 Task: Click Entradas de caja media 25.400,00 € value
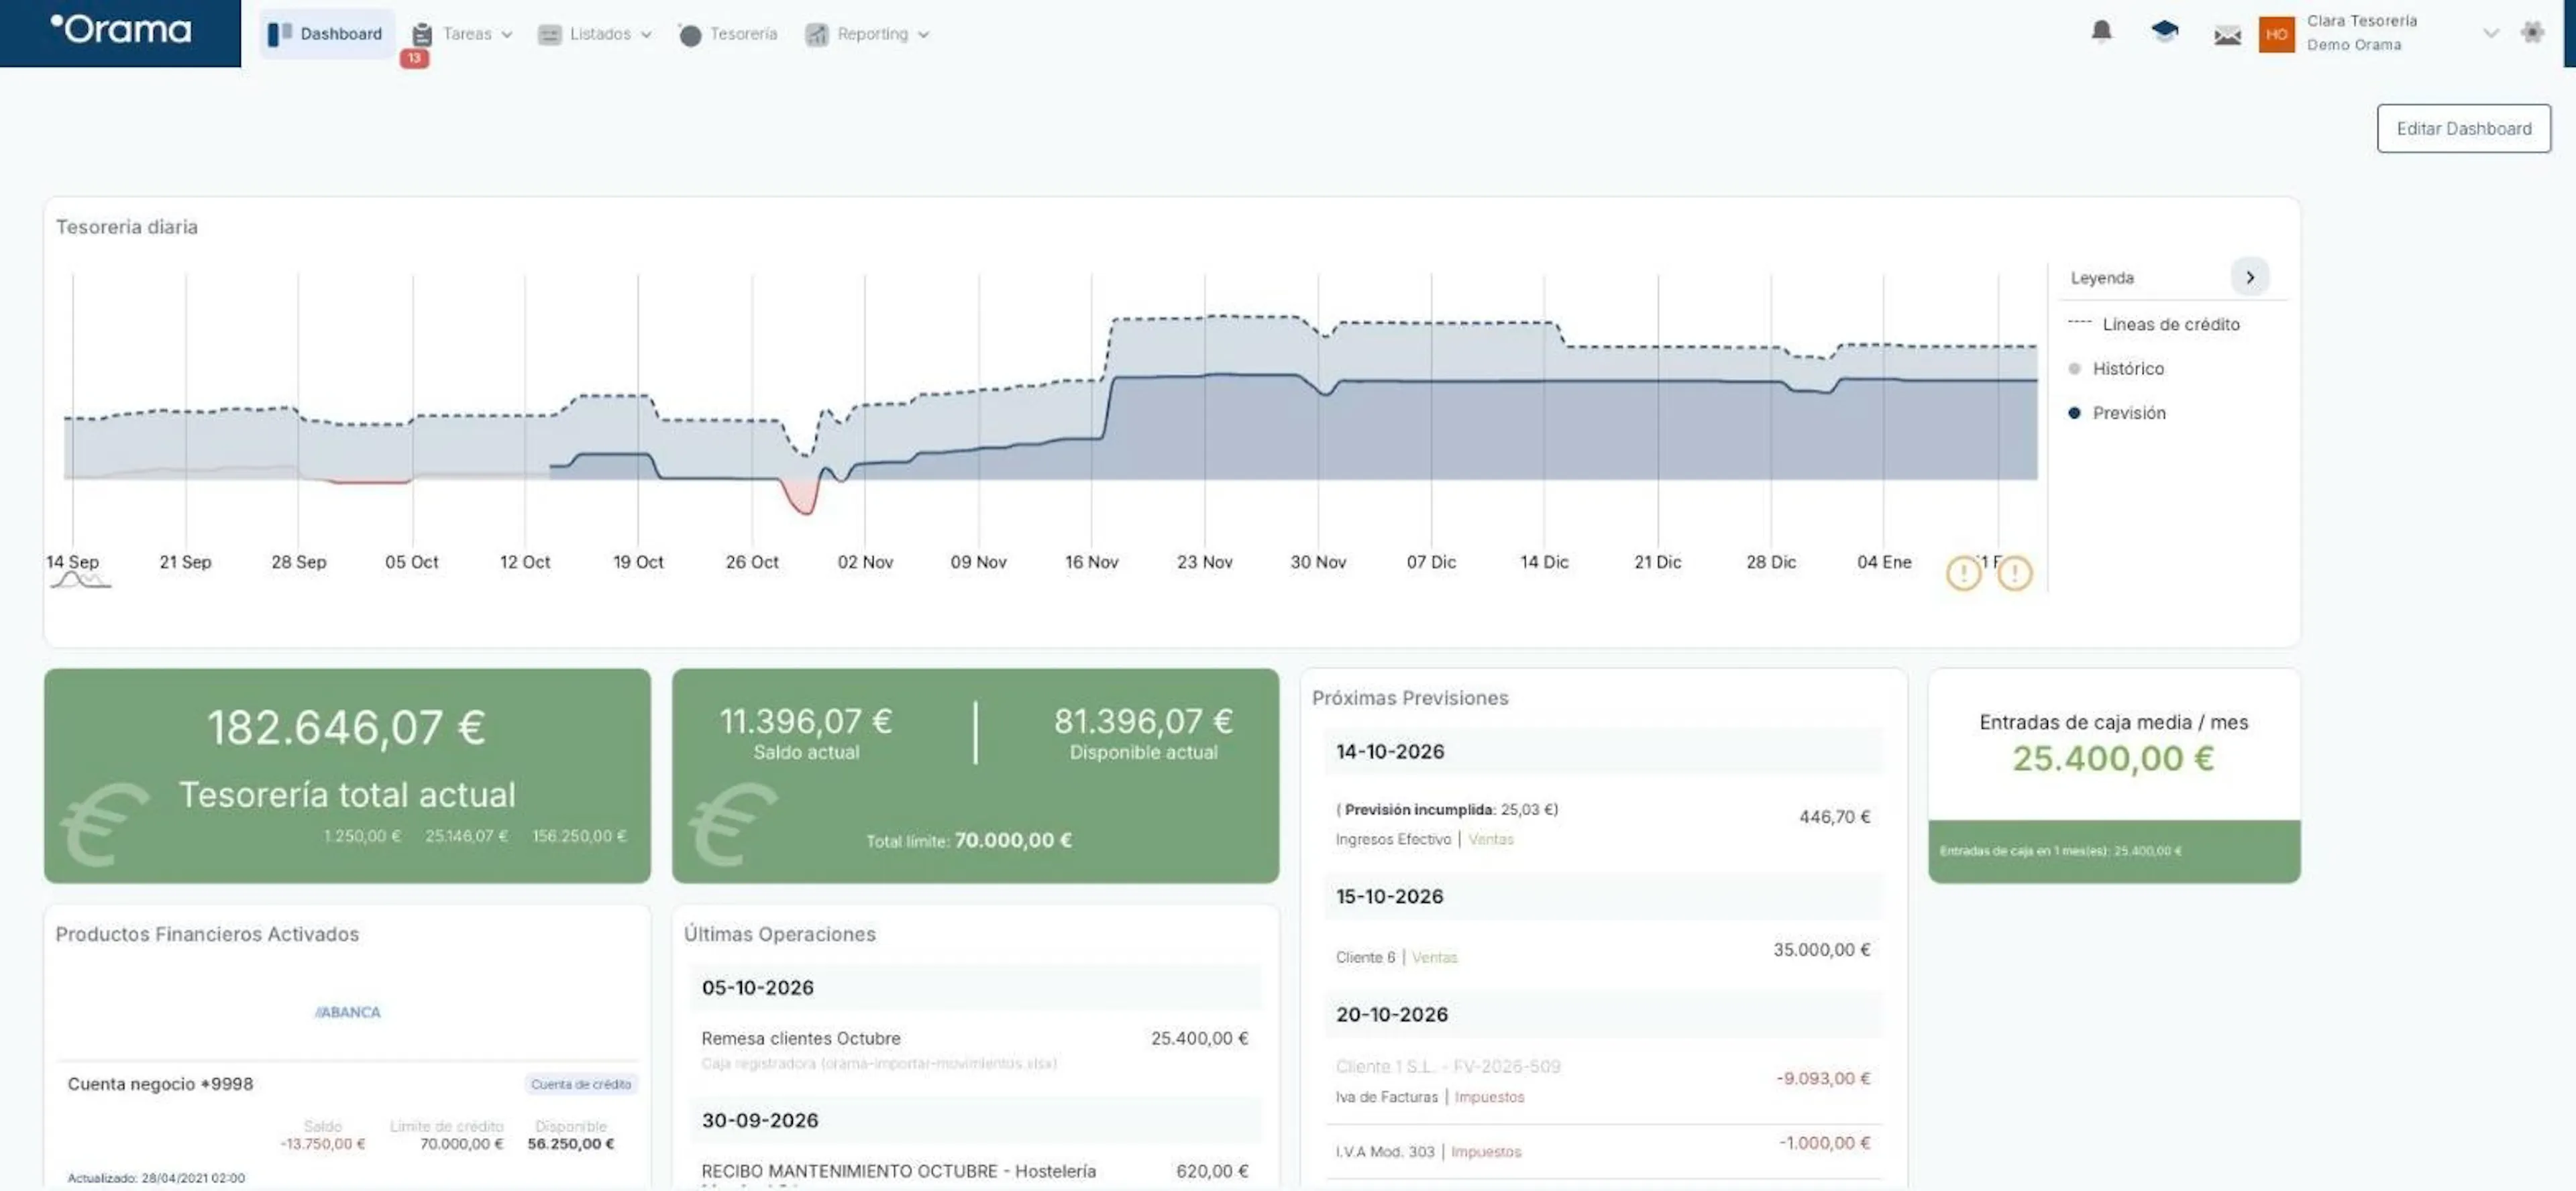pos(2113,758)
